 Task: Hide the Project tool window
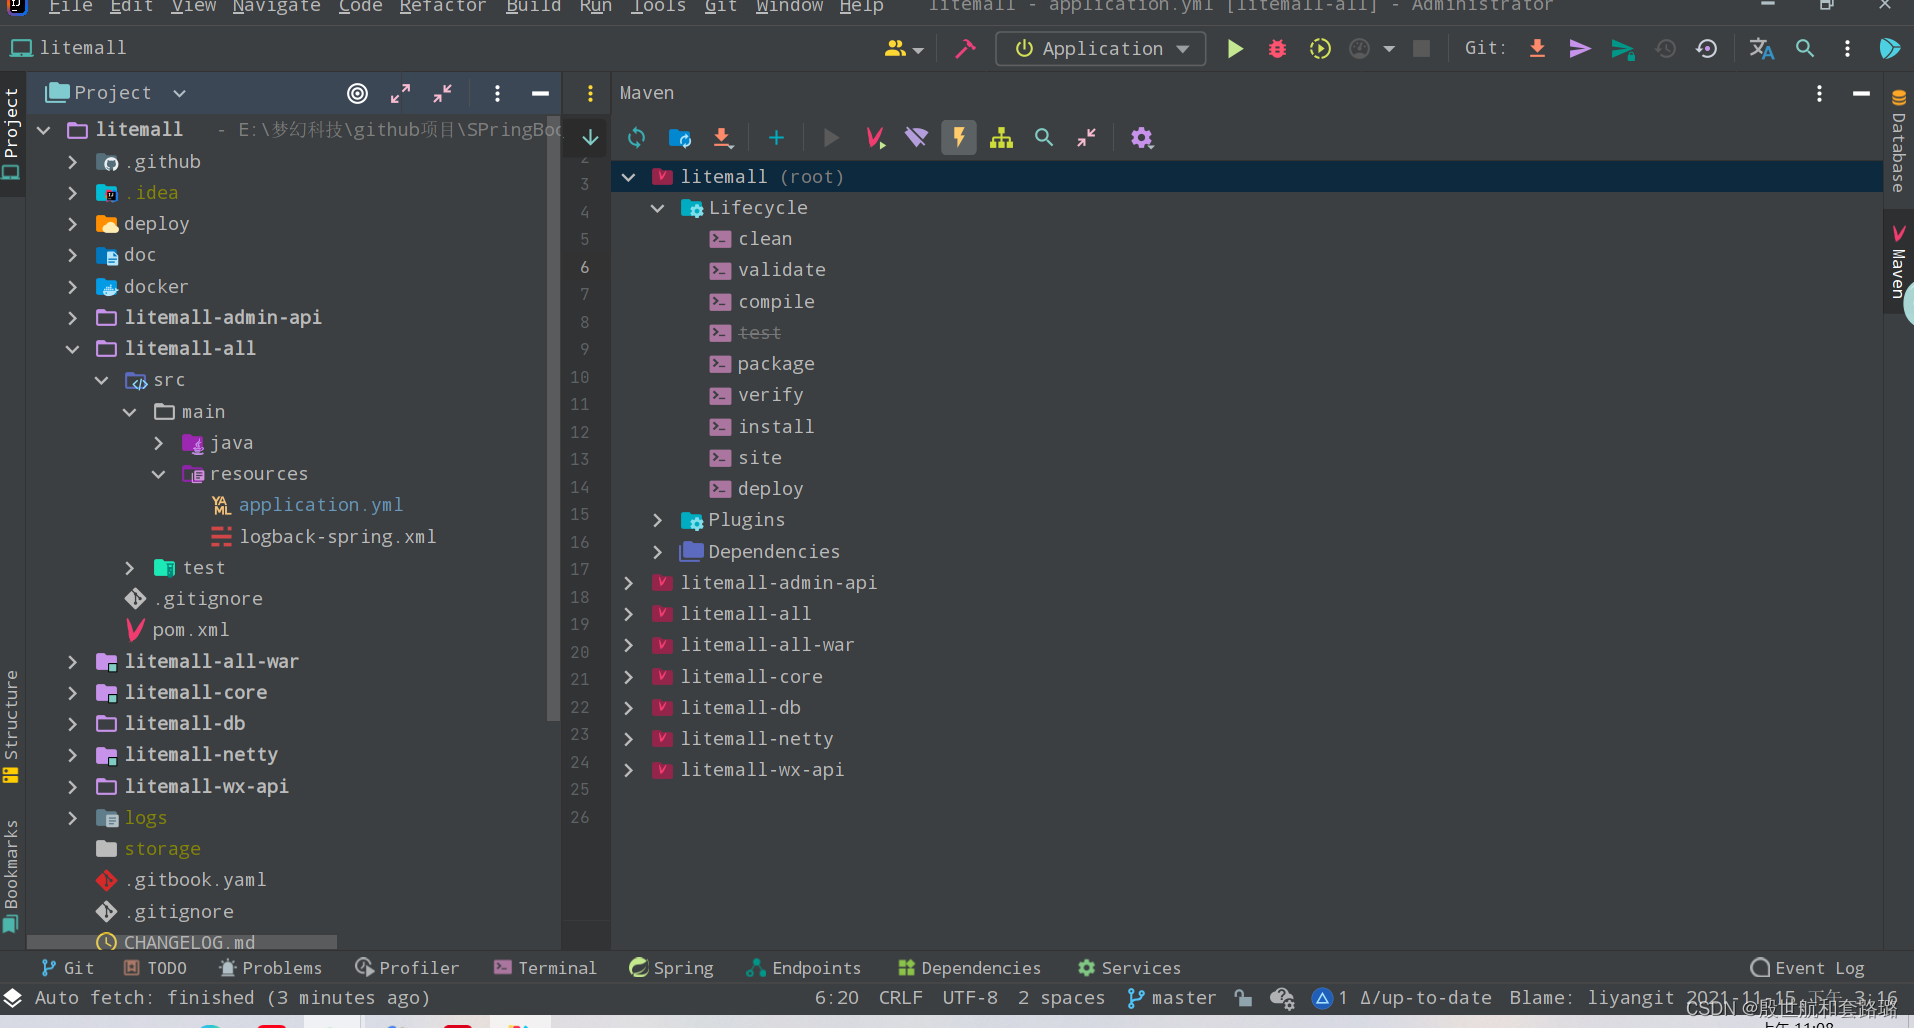[x=540, y=93]
